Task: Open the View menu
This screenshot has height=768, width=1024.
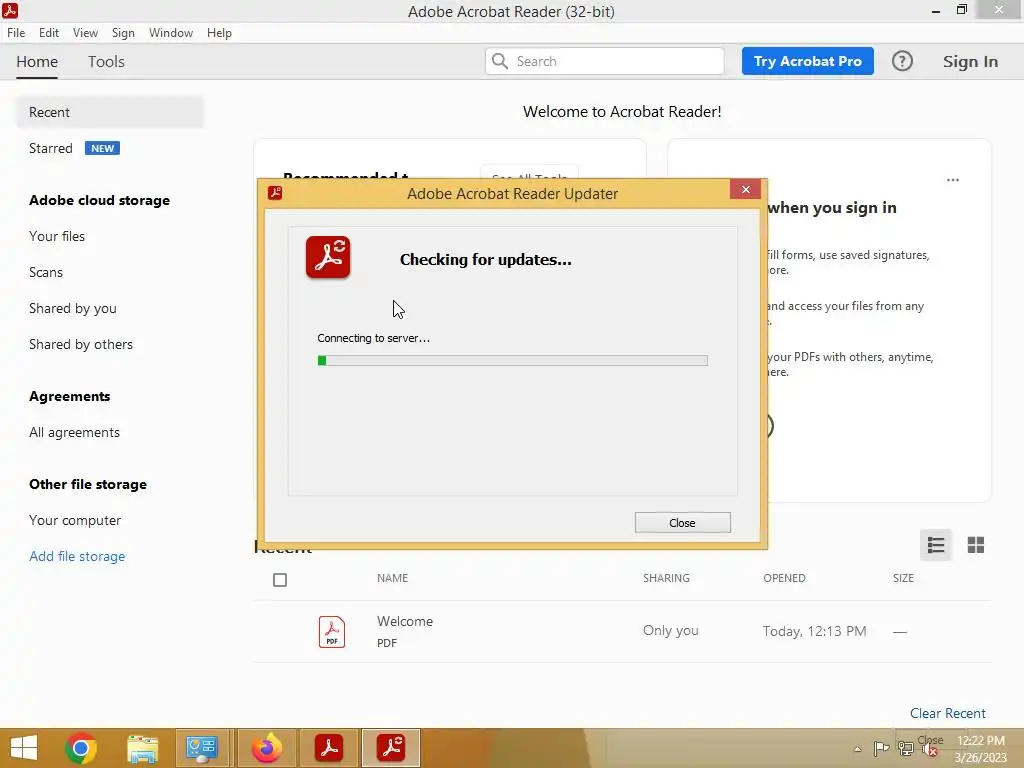Action: 86,33
